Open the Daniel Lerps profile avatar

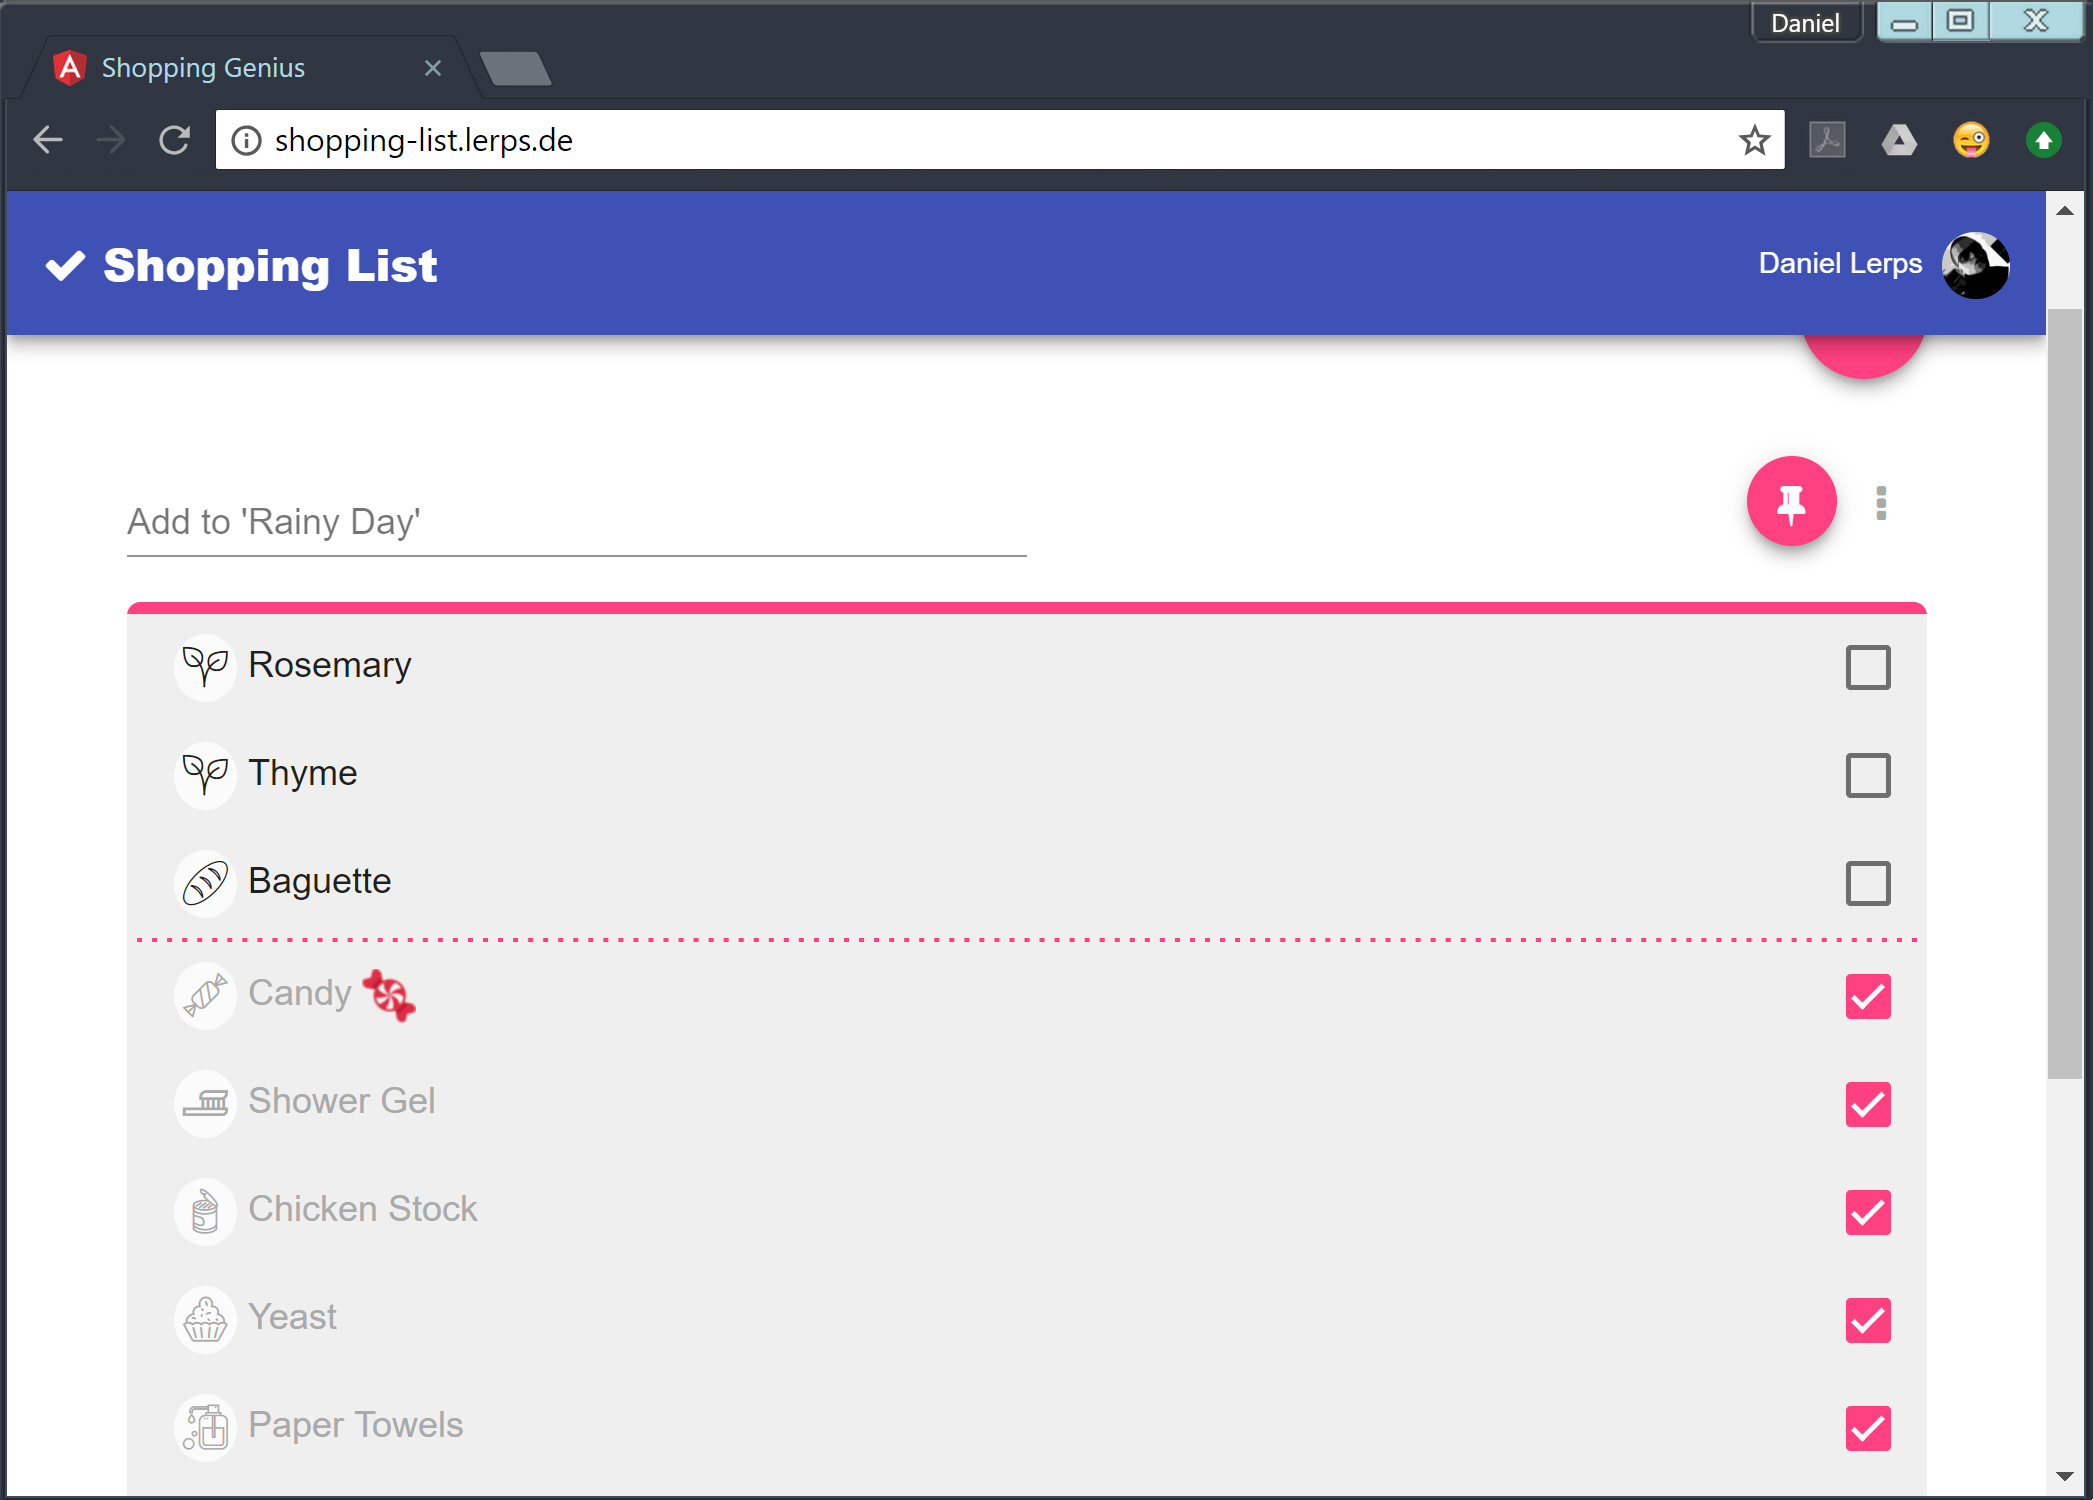(x=1974, y=265)
